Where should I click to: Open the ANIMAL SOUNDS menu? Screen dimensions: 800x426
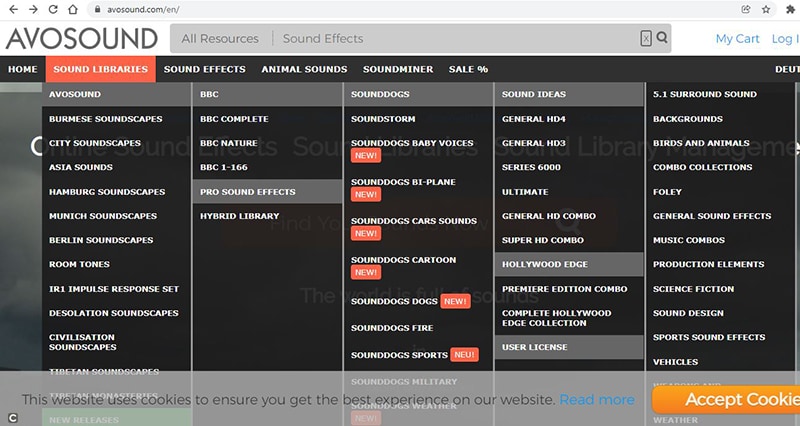tap(304, 69)
